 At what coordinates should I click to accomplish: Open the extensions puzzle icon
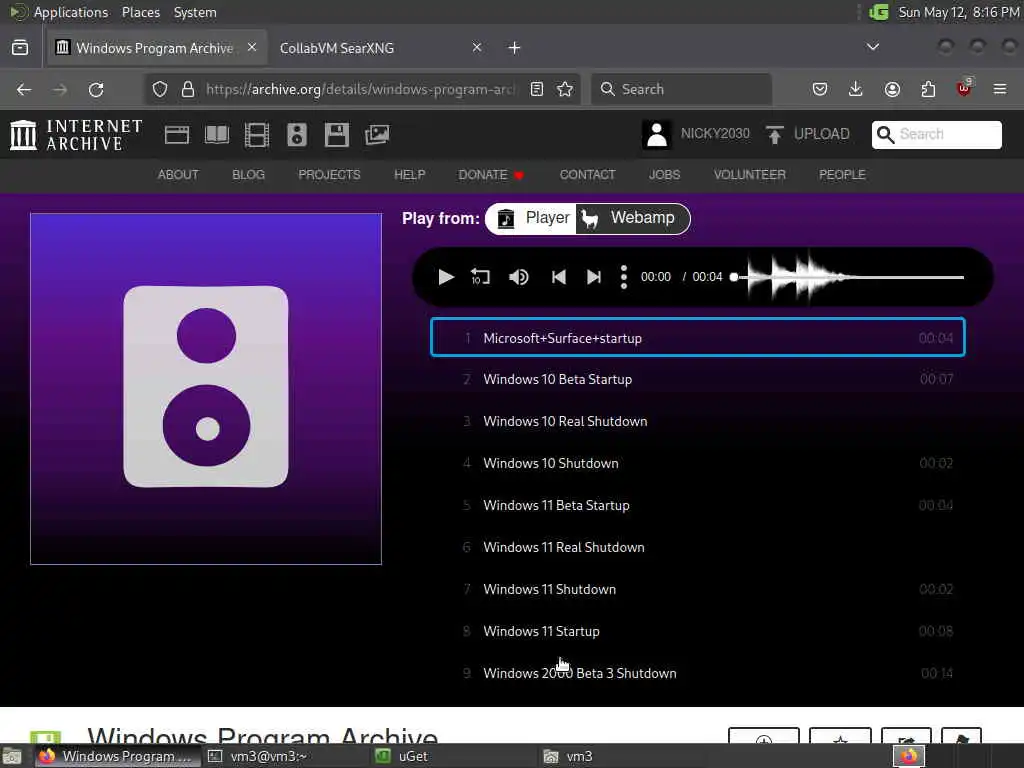pyautogui.click(x=928, y=89)
